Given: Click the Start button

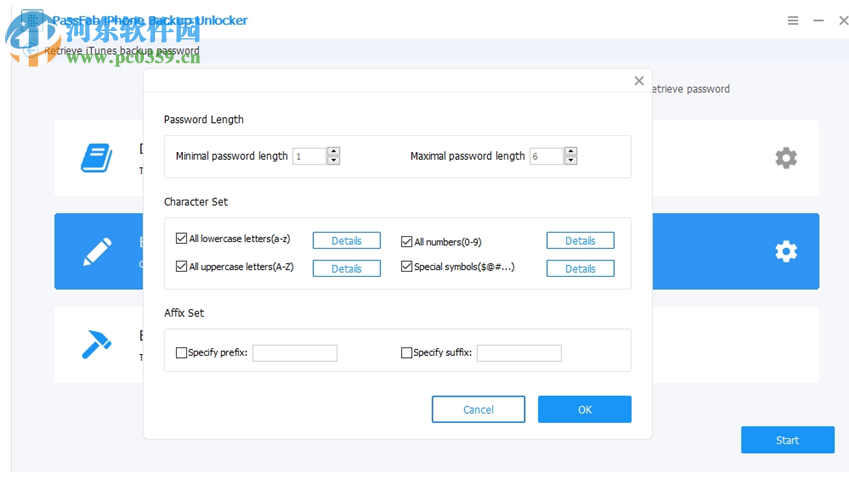Looking at the screenshot, I should click(x=788, y=440).
